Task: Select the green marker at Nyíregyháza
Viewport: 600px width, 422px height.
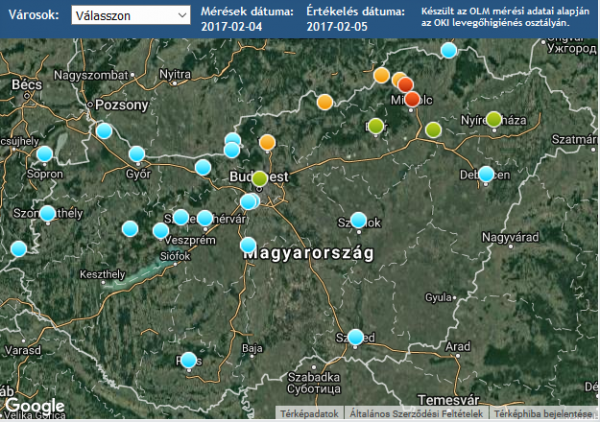Action: [x=494, y=119]
